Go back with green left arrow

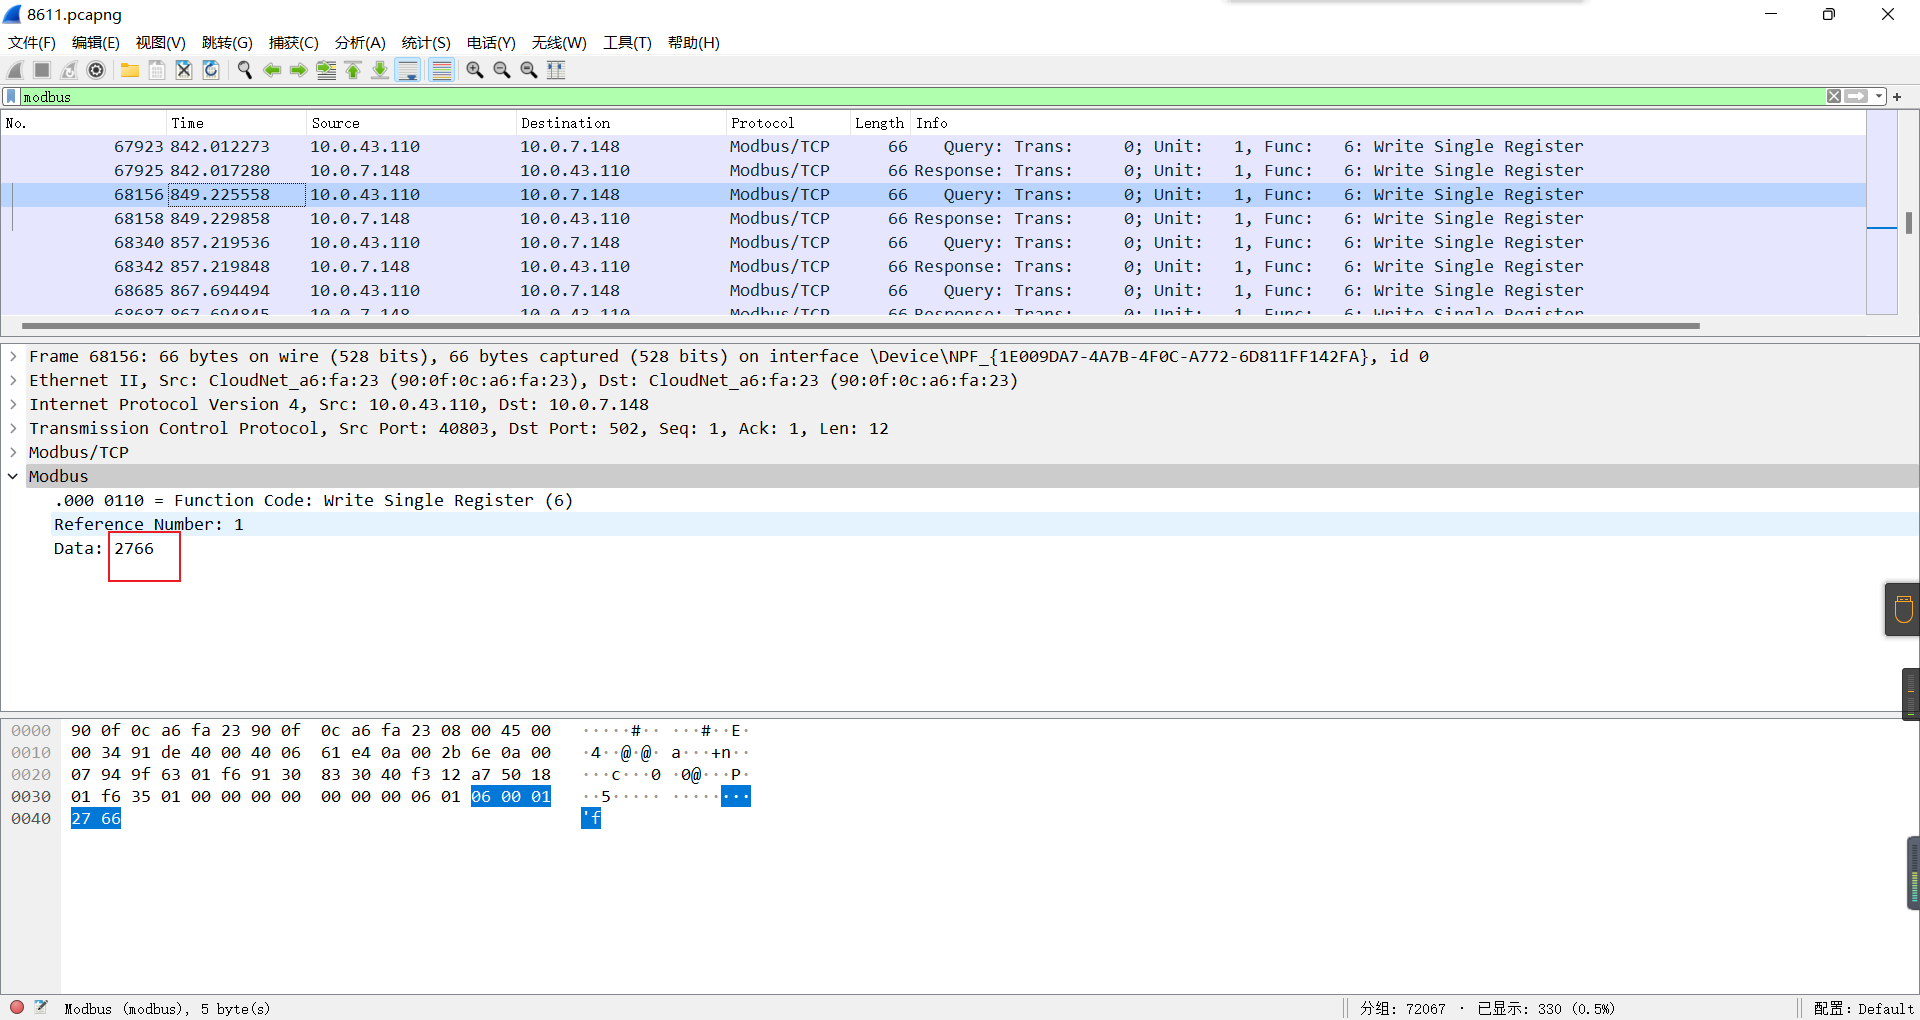(x=272, y=70)
